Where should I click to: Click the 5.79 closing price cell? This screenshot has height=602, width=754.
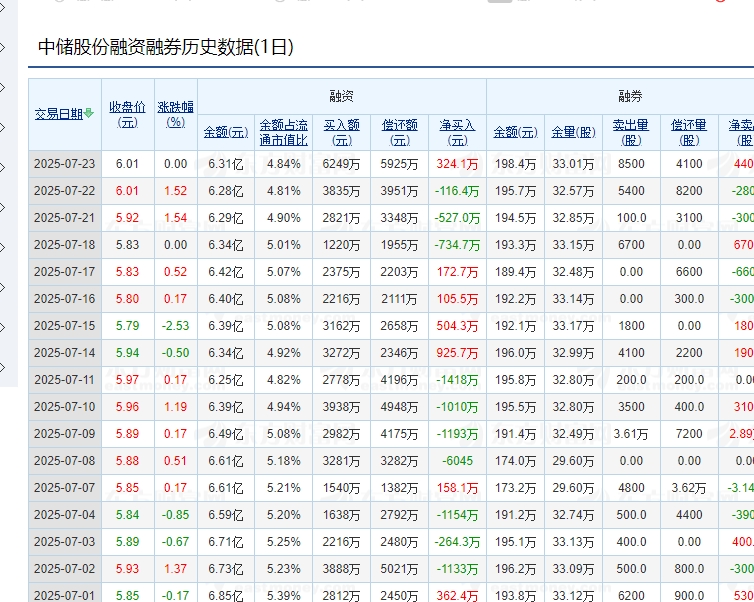tap(127, 326)
